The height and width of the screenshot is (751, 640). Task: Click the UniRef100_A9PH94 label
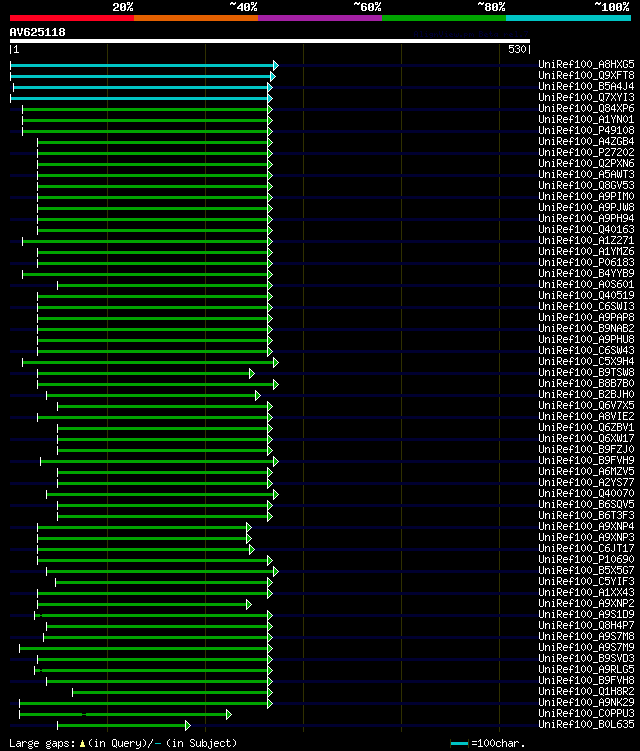pos(586,218)
